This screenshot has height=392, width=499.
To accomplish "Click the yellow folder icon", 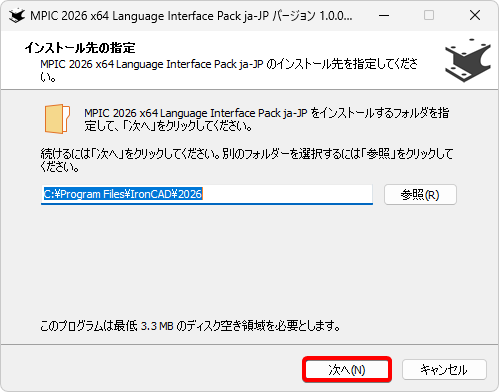I will [57, 119].
